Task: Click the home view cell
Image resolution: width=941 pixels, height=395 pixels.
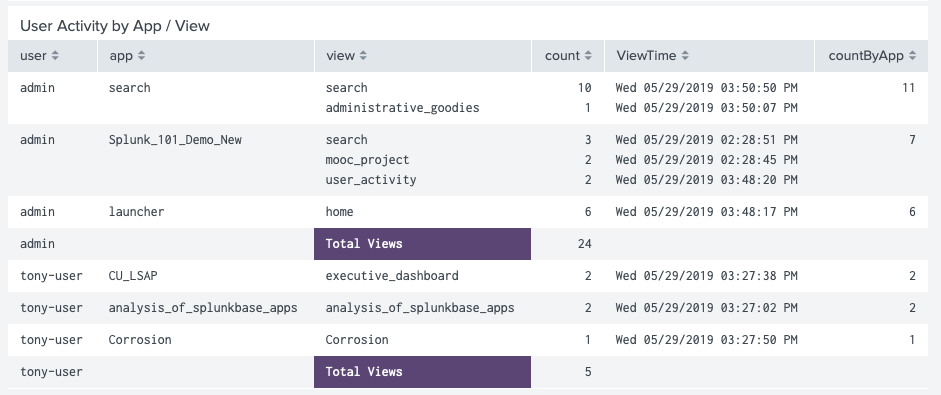Action: [x=340, y=212]
